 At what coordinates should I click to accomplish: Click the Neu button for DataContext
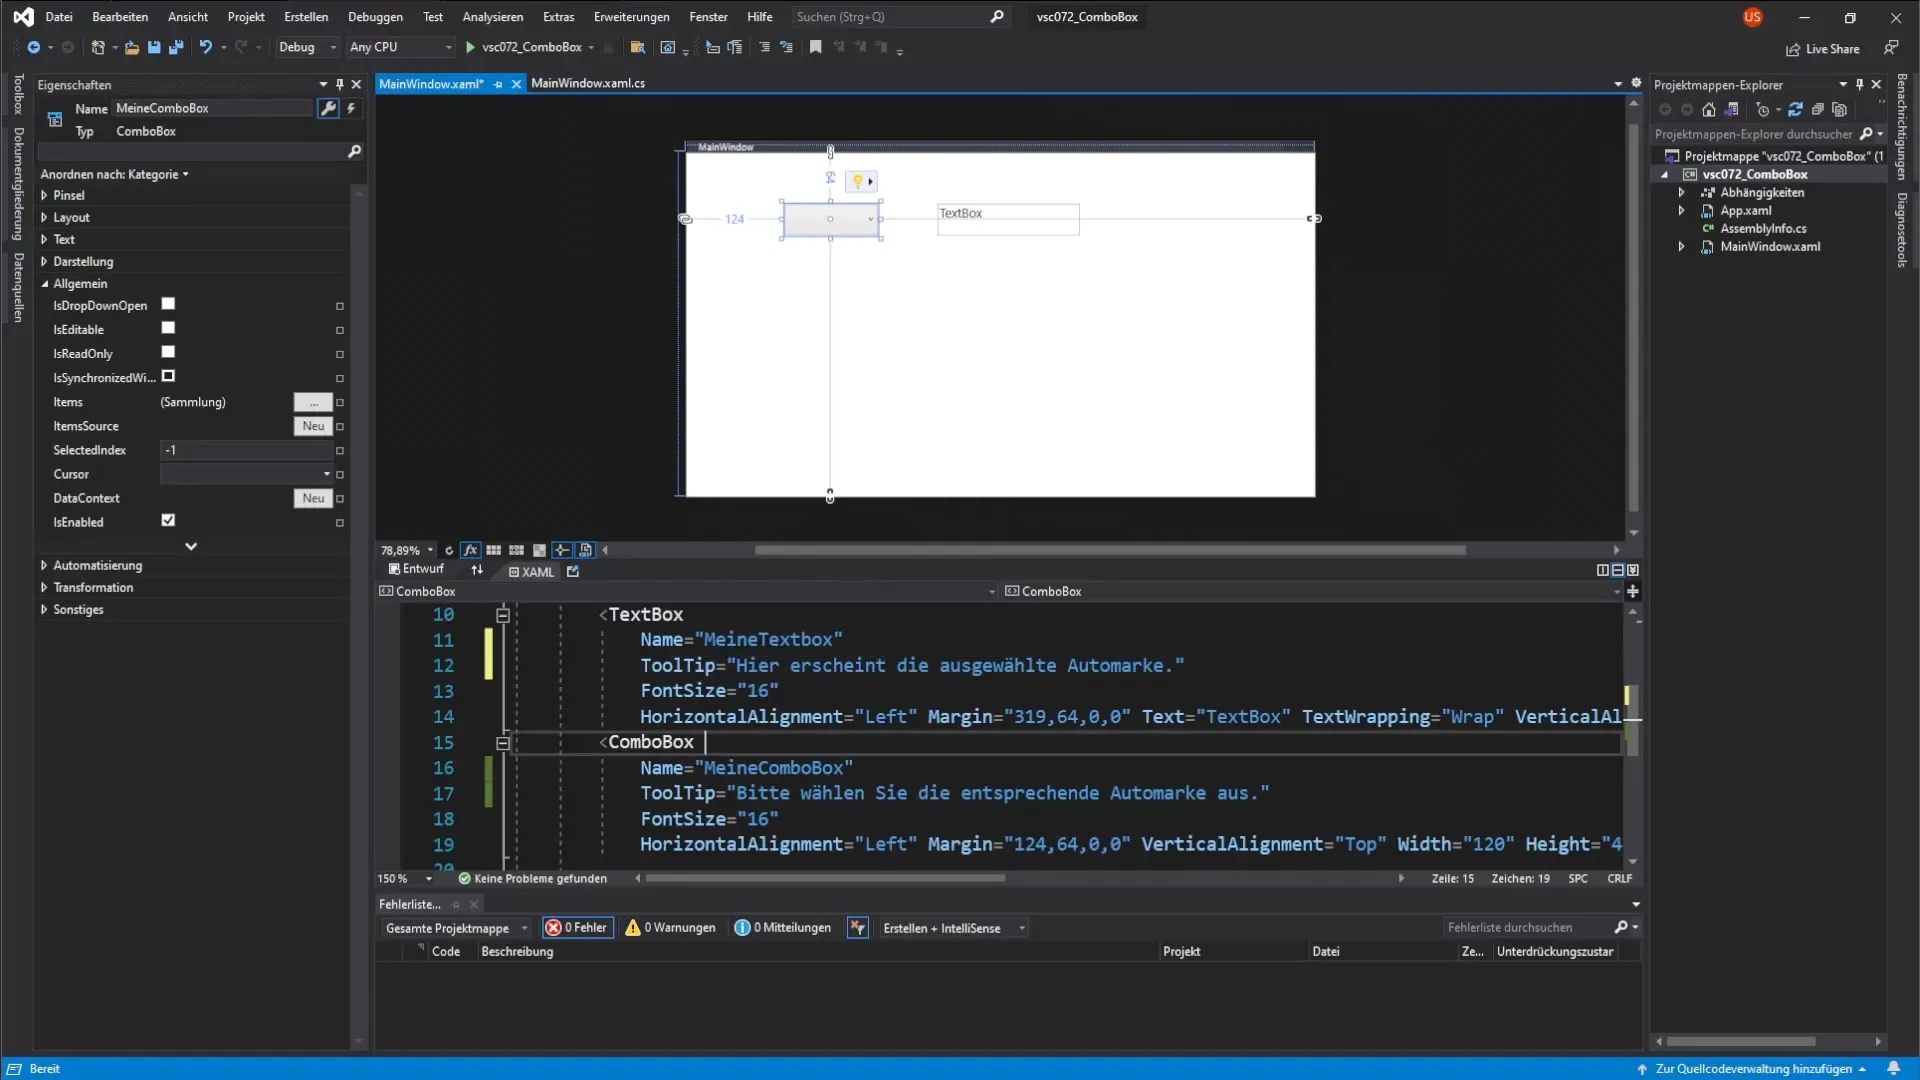313,498
